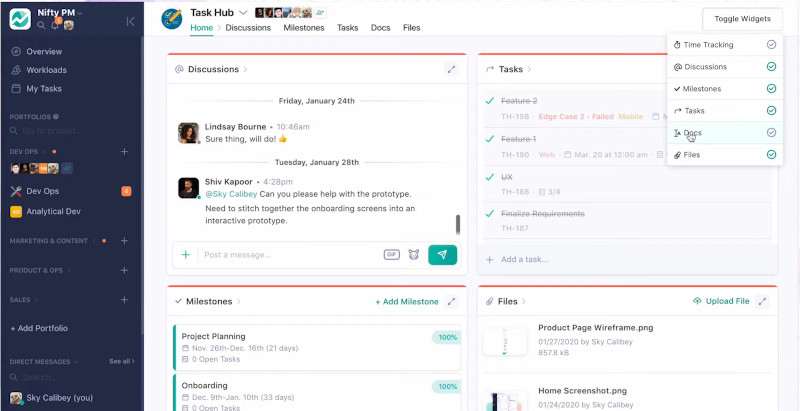The width and height of the screenshot is (800, 411).
Task: Switch to the Tasks tab
Action: click(347, 28)
